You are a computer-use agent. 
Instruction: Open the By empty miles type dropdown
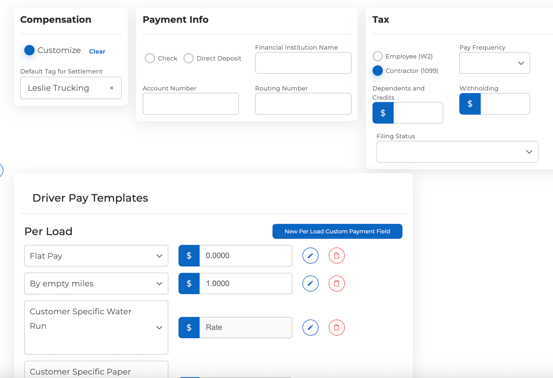click(96, 284)
